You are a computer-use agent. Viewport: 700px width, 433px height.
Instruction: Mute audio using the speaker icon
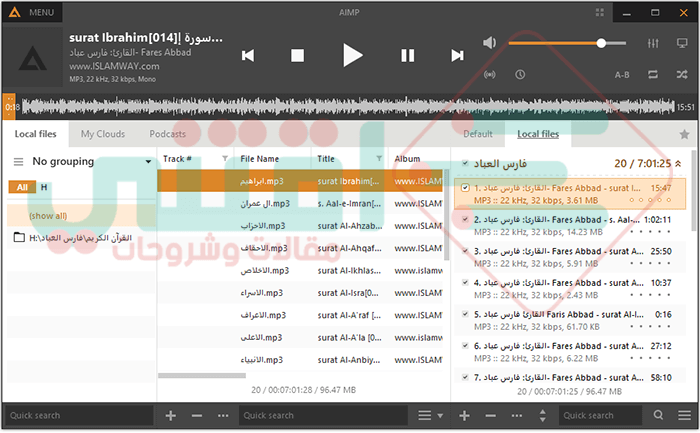click(489, 43)
